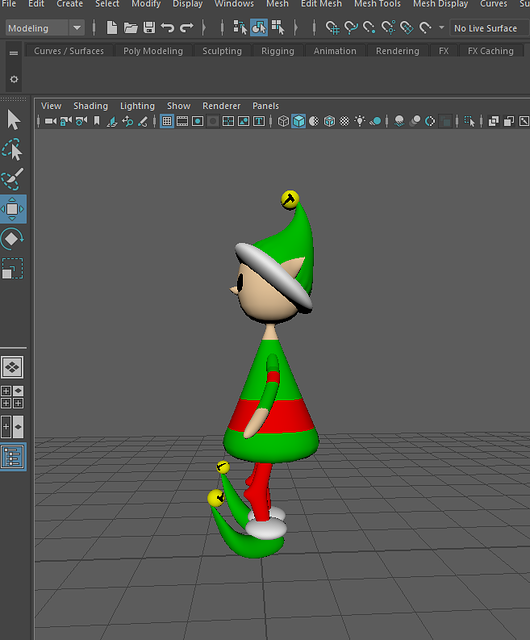Select by hierarchy and combinations
Viewport: 530px width, 640px height.
[240, 28]
